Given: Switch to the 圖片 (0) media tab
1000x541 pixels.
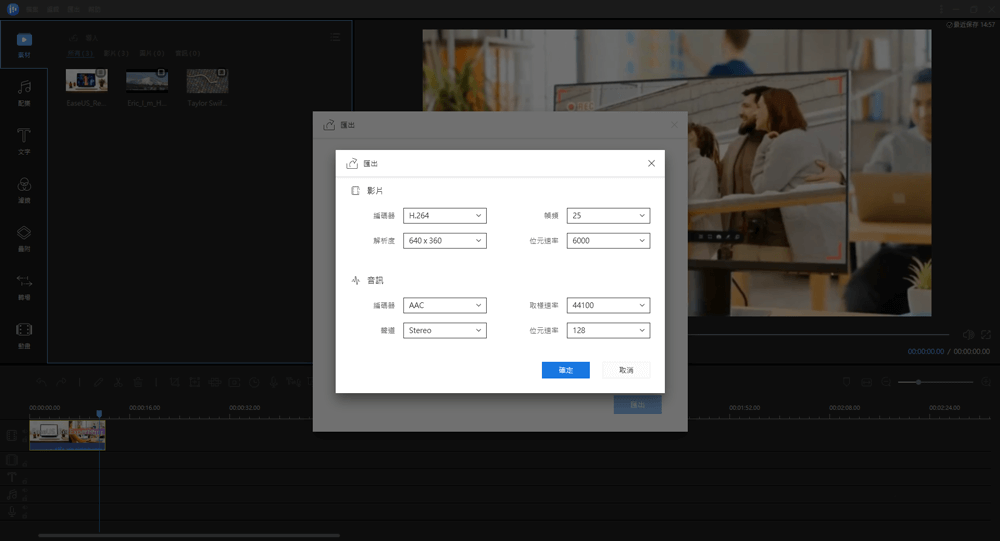Looking at the screenshot, I should [x=152, y=53].
